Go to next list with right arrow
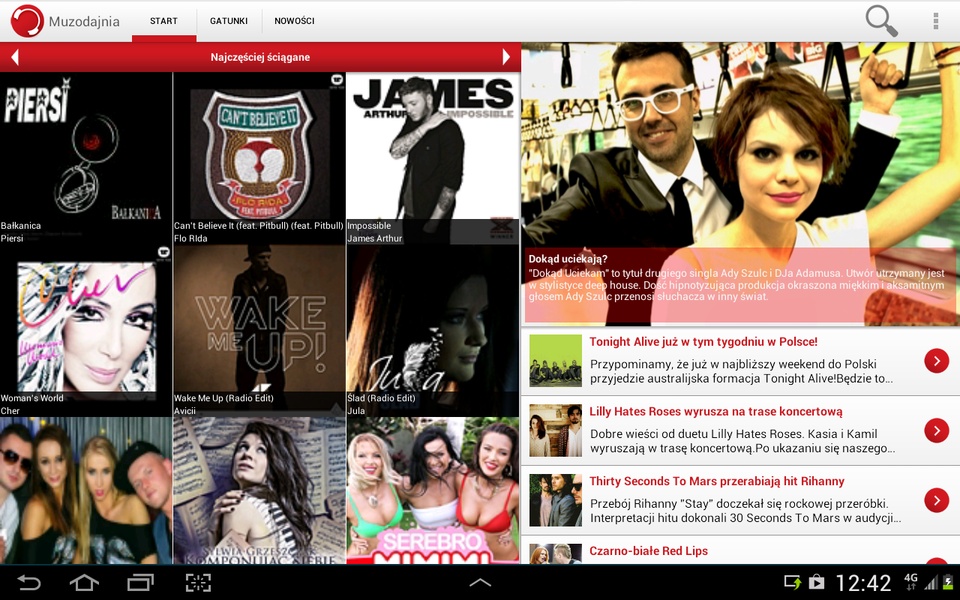Image resolution: width=960 pixels, height=600 pixels. click(x=506, y=57)
